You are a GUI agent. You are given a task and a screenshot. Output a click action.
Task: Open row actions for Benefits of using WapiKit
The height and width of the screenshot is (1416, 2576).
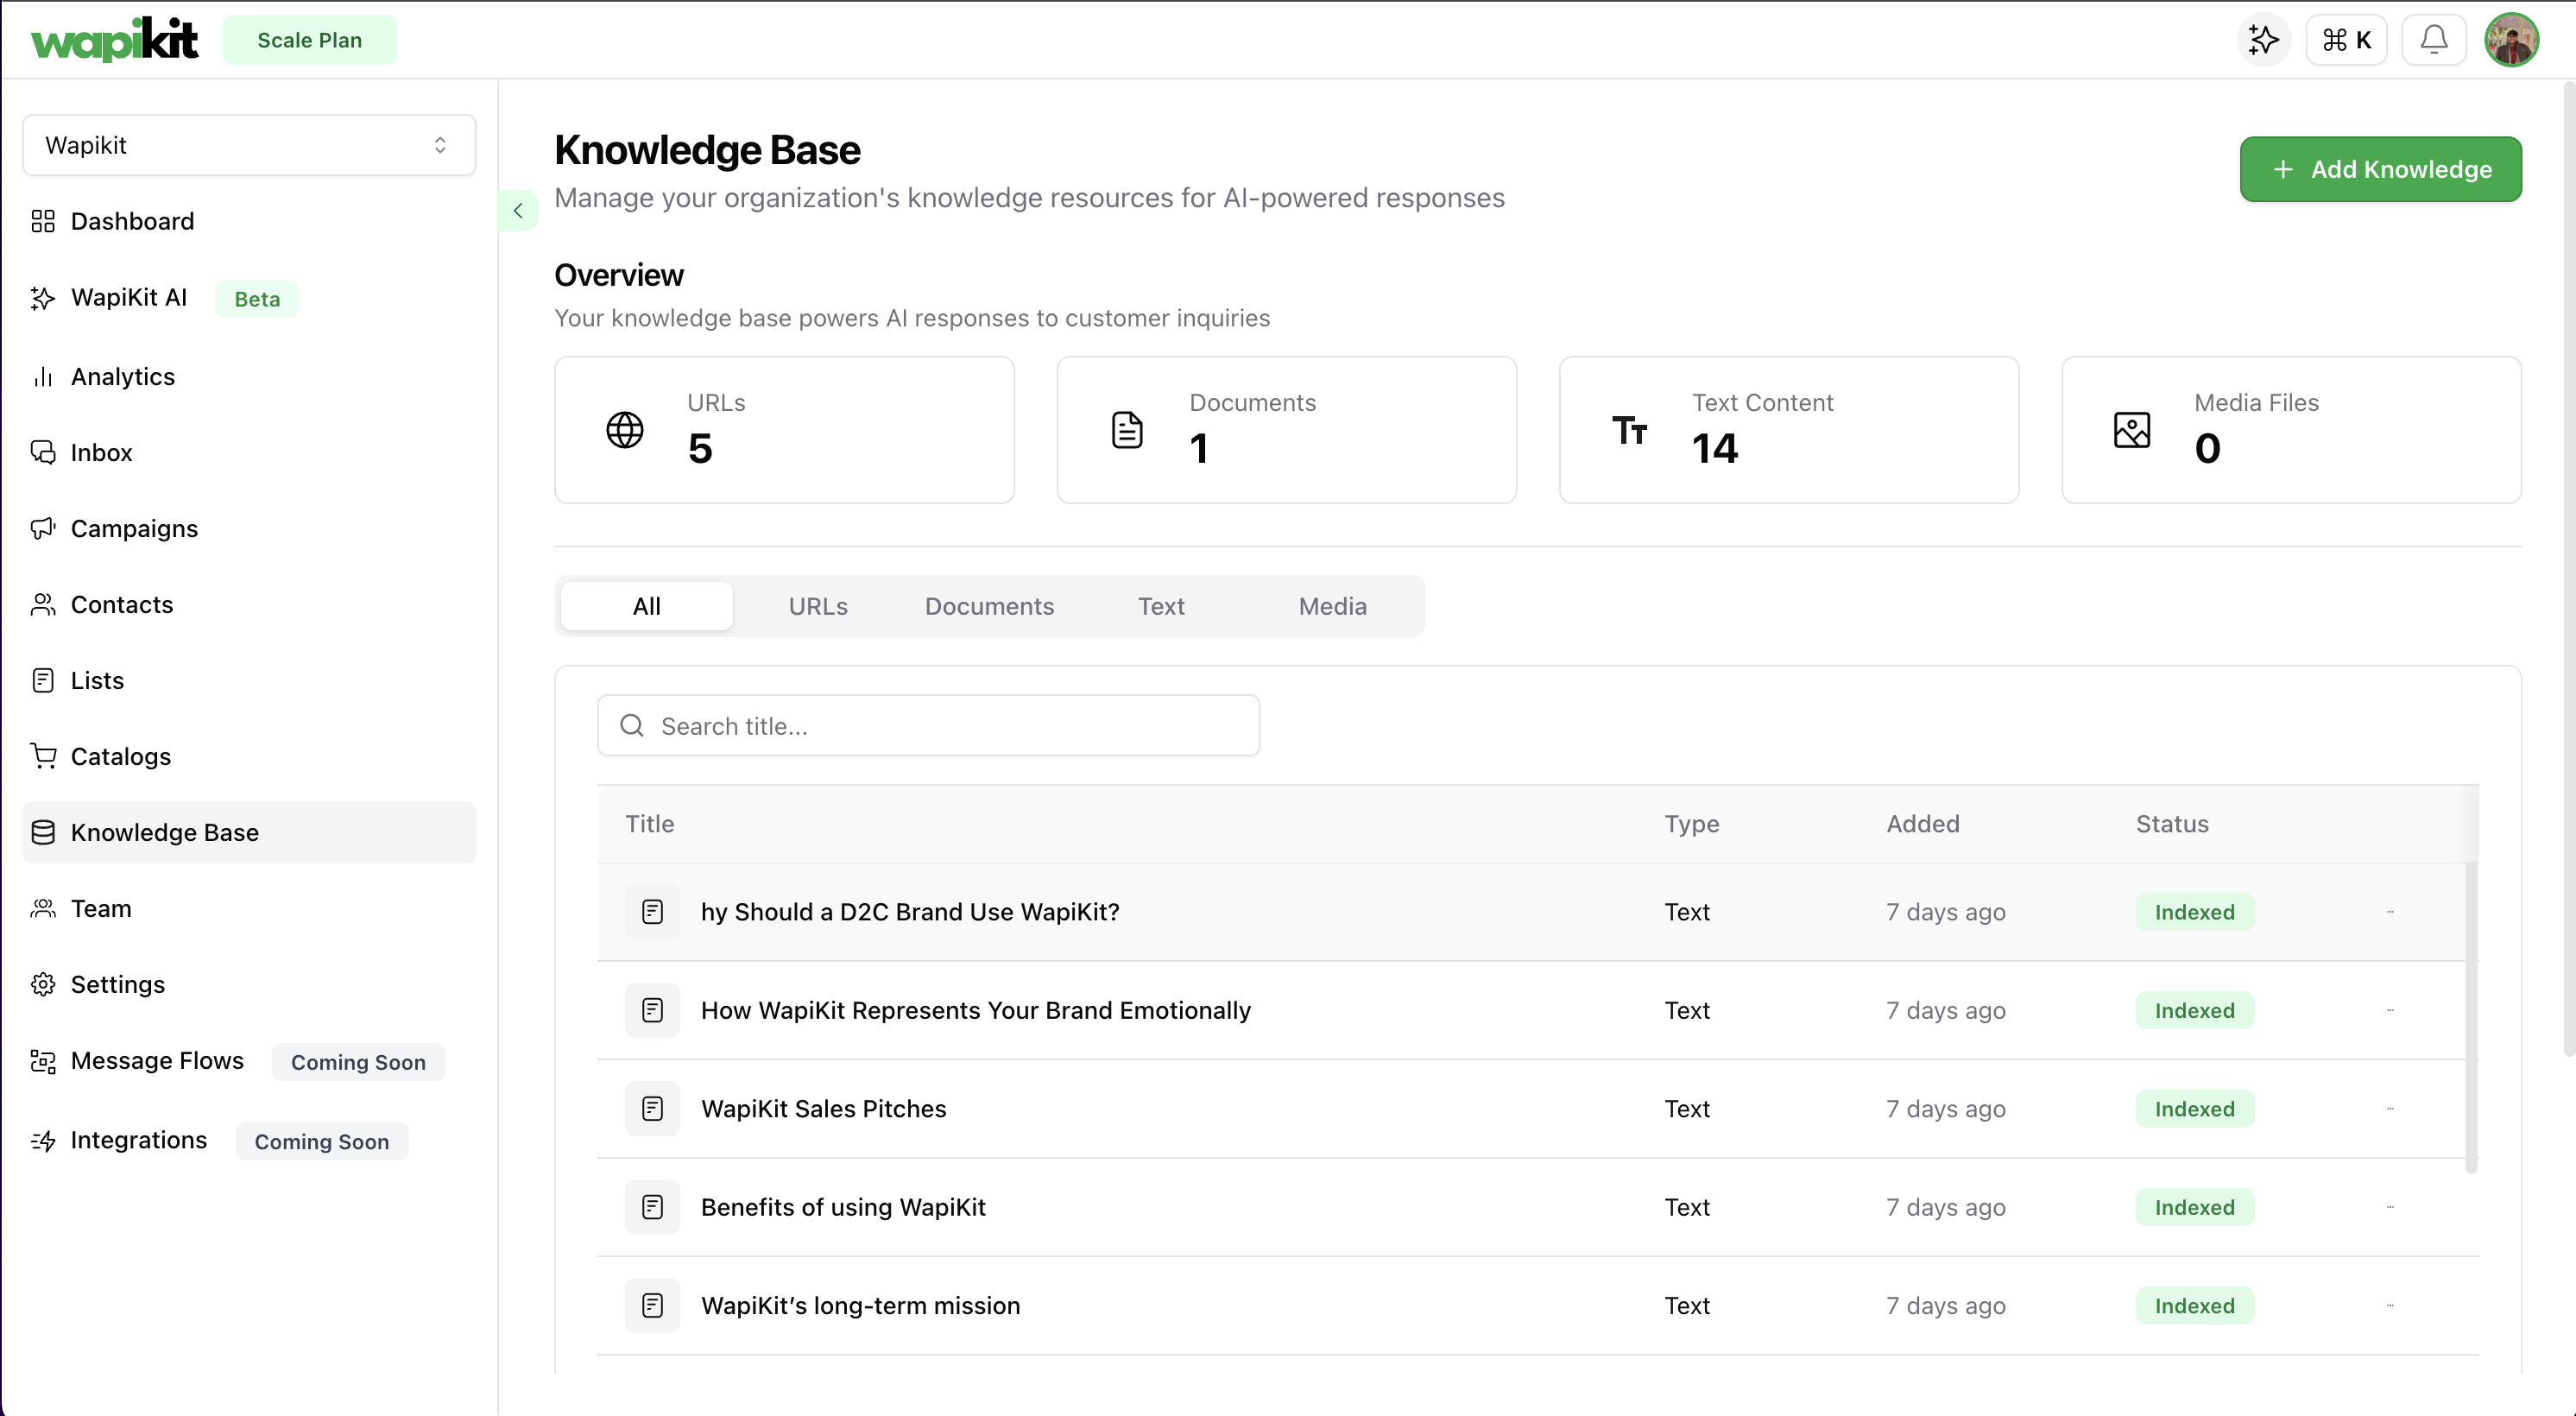pyautogui.click(x=2390, y=1206)
